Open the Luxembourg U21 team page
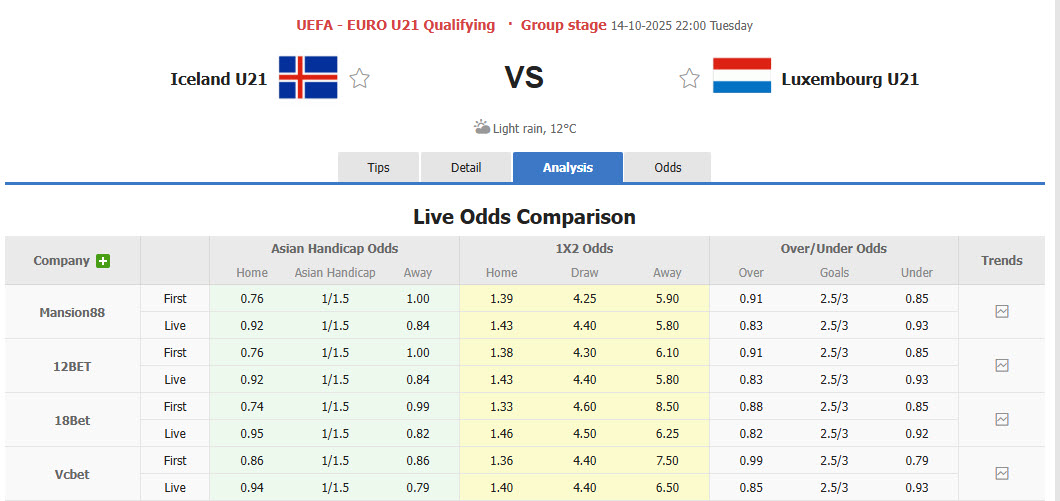The height and width of the screenshot is (501, 1060). pyautogui.click(x=850, y=79)
